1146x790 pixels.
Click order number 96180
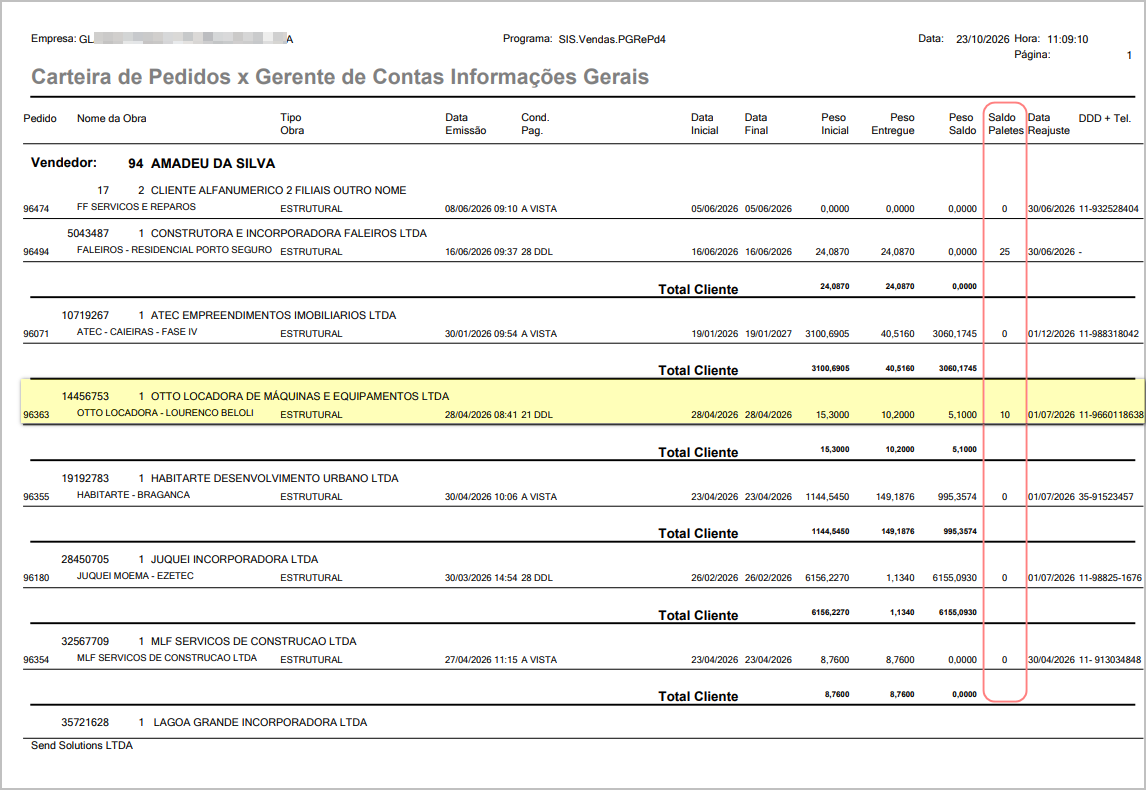point(36,578)
